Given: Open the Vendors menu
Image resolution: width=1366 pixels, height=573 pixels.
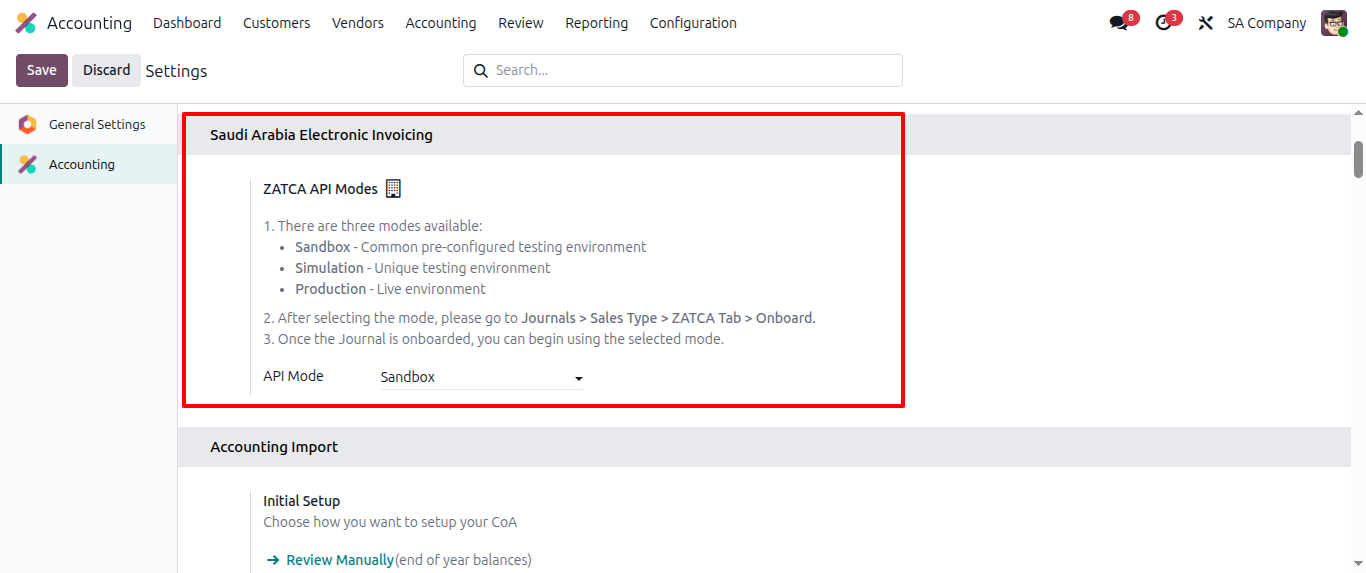Looking at the screenshot, I should pos(358,23).
